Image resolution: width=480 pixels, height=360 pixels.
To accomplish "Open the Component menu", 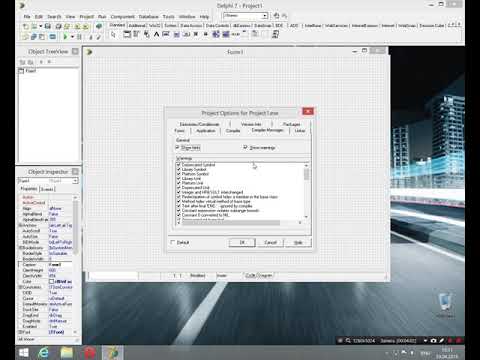I will pos(123,17).
